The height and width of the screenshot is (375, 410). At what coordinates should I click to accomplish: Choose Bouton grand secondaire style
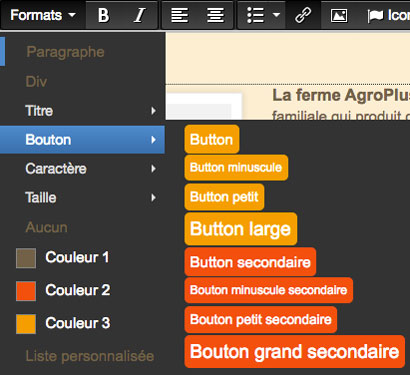coord(295,352)
